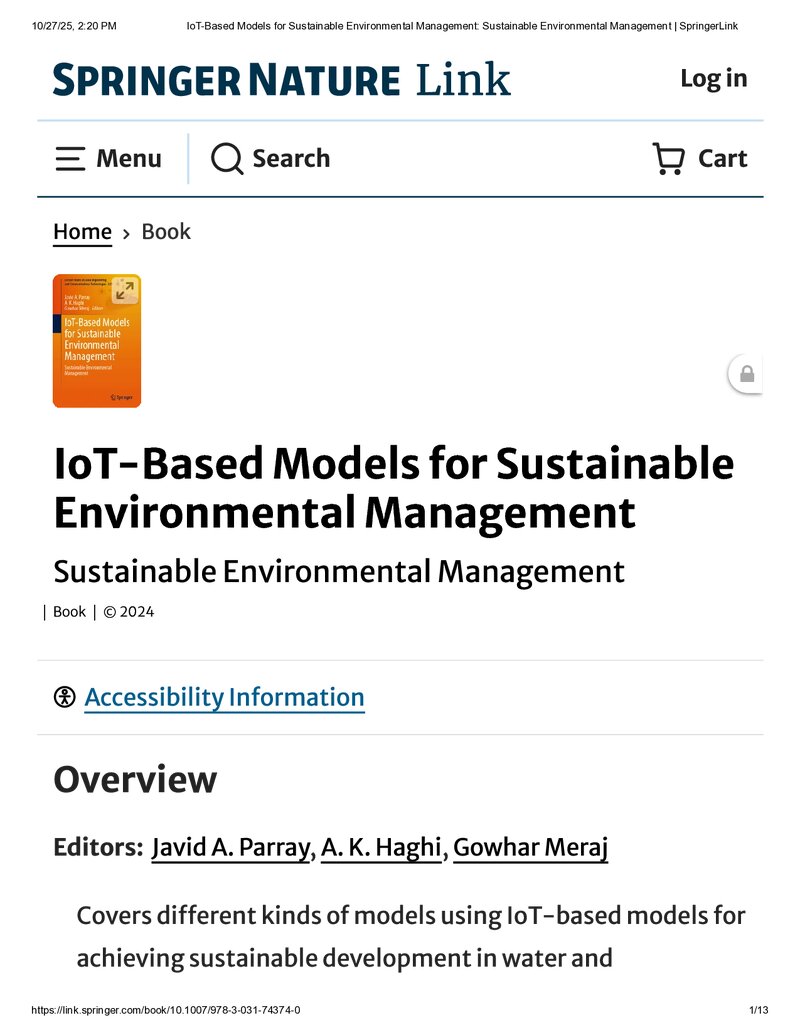This screenshot has width=800, height=1035.
Task: Open editor A. K. Haghi's link
Action: click(x=381, y=848)
